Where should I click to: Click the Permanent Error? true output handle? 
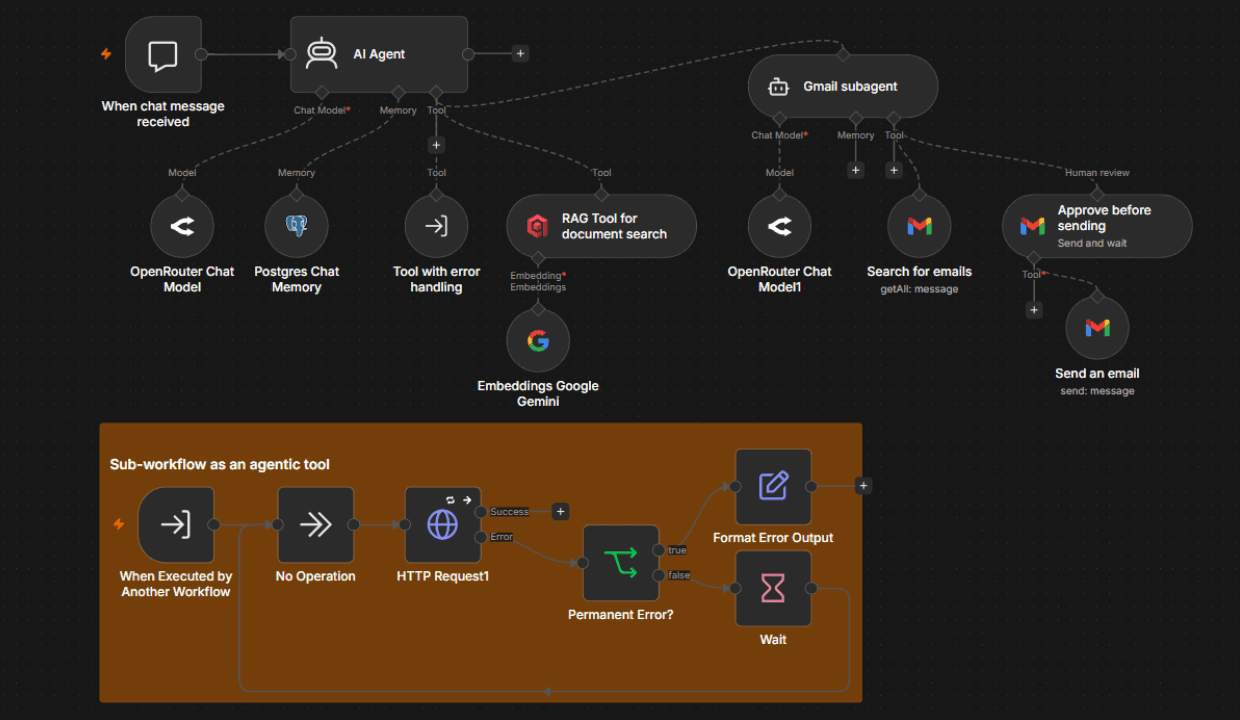pyautogui.click(x=659, y=550)
